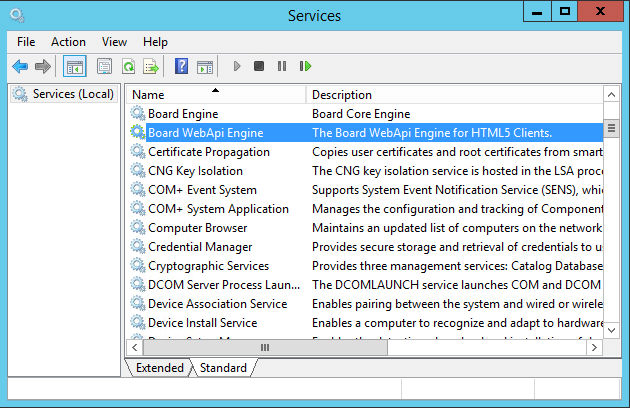Minimize the Services window
The height and width of the screenshot is (408, 630).
(537, 11)
